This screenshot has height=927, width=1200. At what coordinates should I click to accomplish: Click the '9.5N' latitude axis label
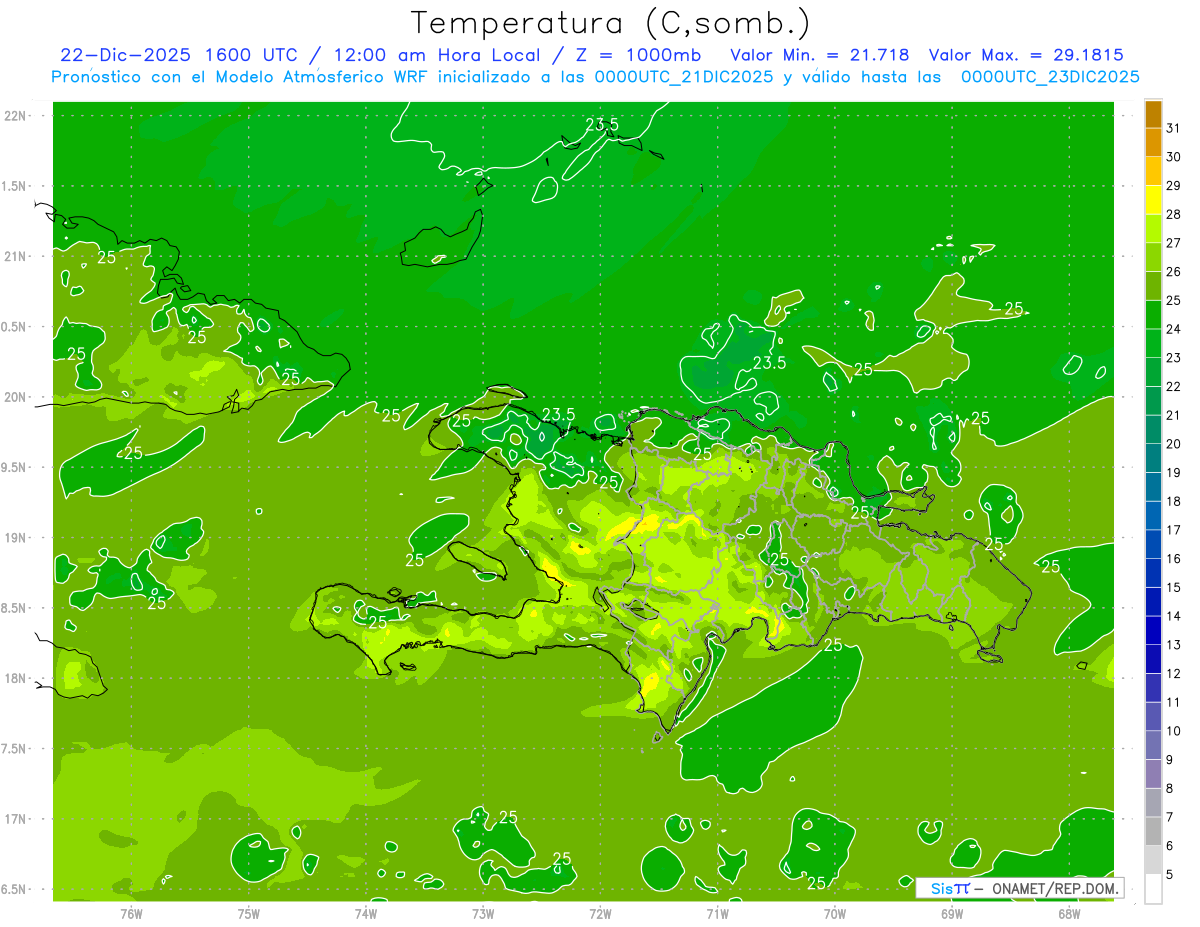click(15, 467)
